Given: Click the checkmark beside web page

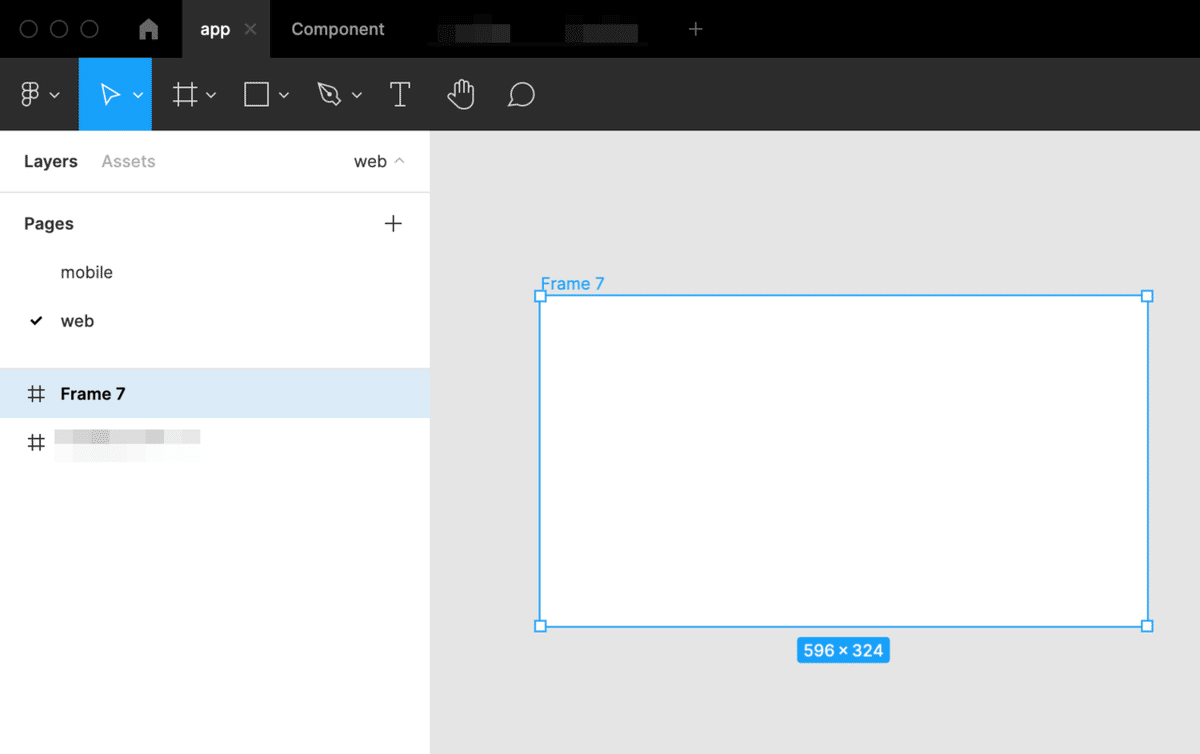Looking at the screenshot, I should pos(36,321).
